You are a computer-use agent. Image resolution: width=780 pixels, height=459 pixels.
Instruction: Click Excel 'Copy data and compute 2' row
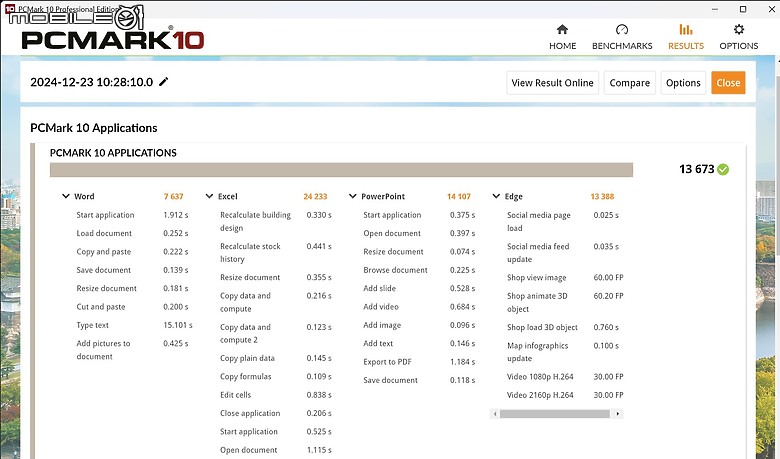tap(276, 333)
